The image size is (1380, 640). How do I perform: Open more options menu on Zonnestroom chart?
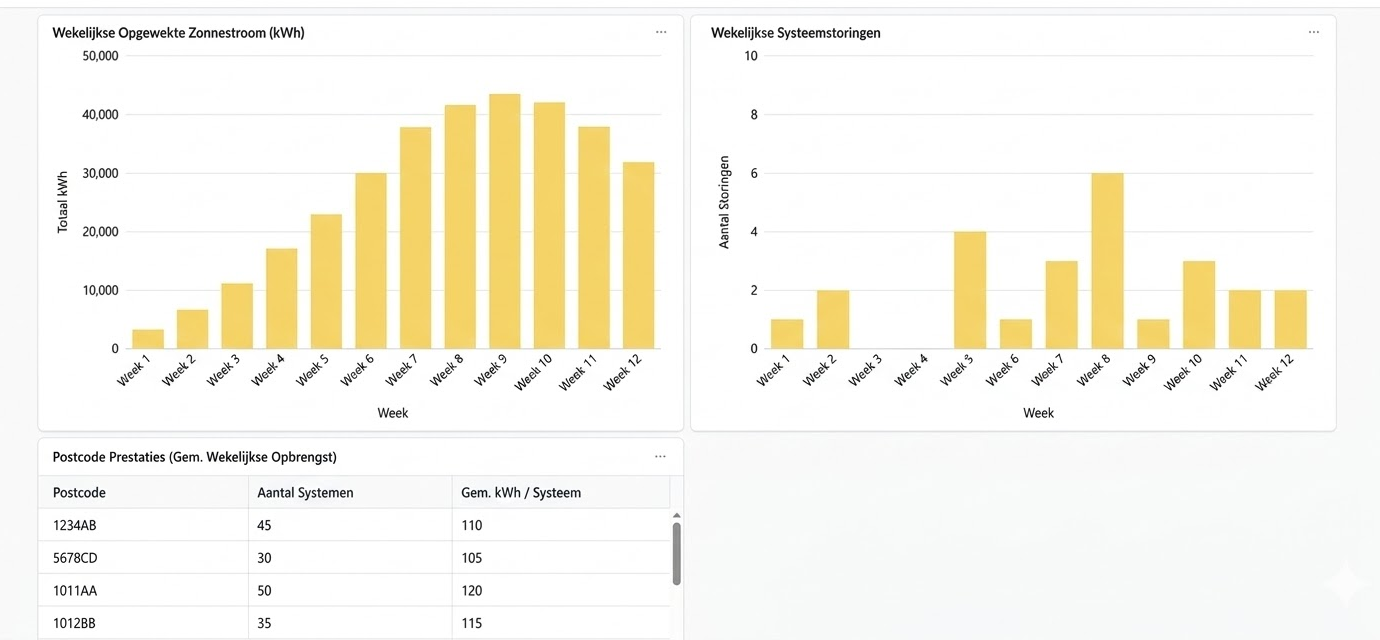(660, 31)
